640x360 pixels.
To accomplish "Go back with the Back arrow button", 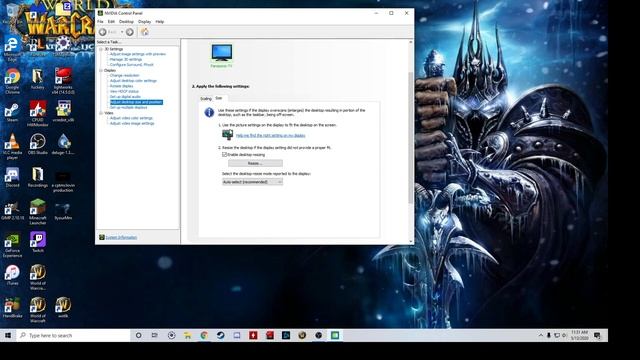I will tap(103, 32).
